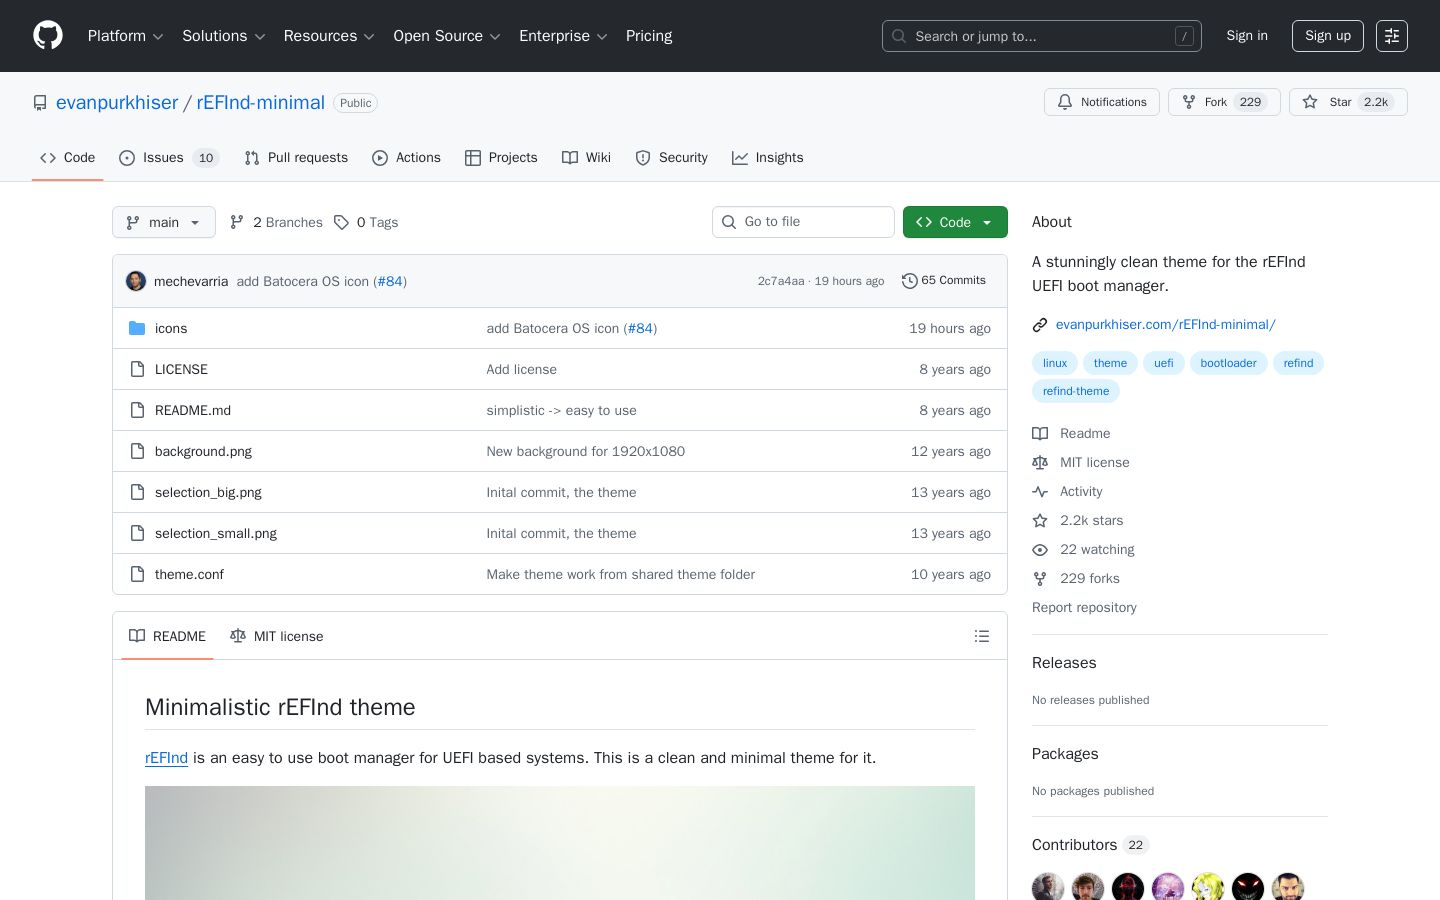Click the branch icon beside 2 Branches
Screen dimensions: 1440x900
[237, 222]
